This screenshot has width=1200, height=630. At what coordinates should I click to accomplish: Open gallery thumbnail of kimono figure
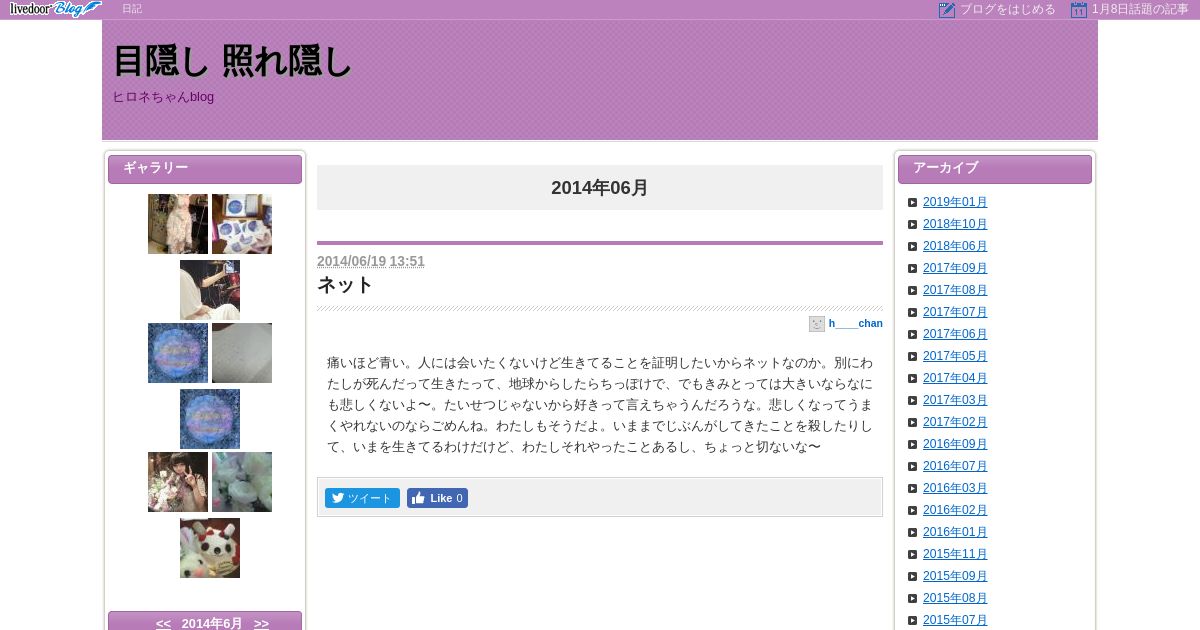pos(178,224)
